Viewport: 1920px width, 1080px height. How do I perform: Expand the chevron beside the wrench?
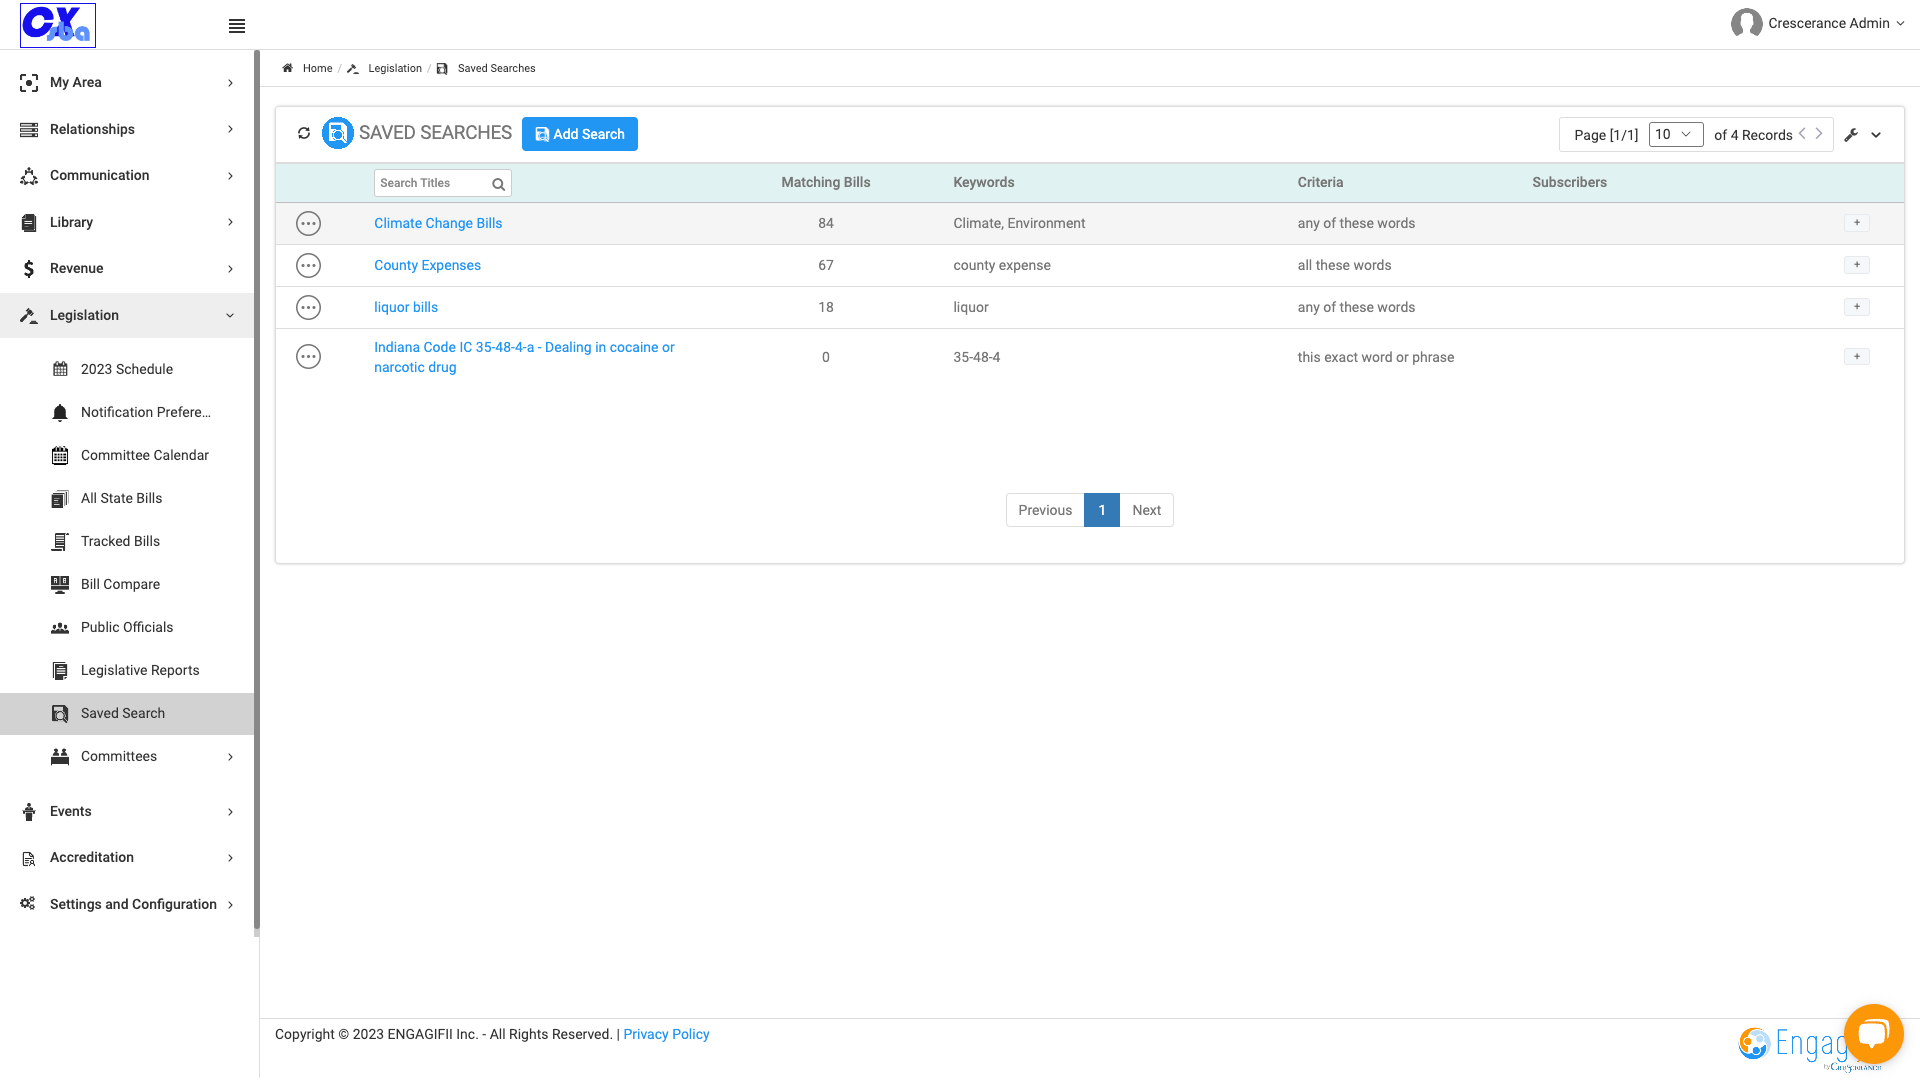[x=1877, y=135]
